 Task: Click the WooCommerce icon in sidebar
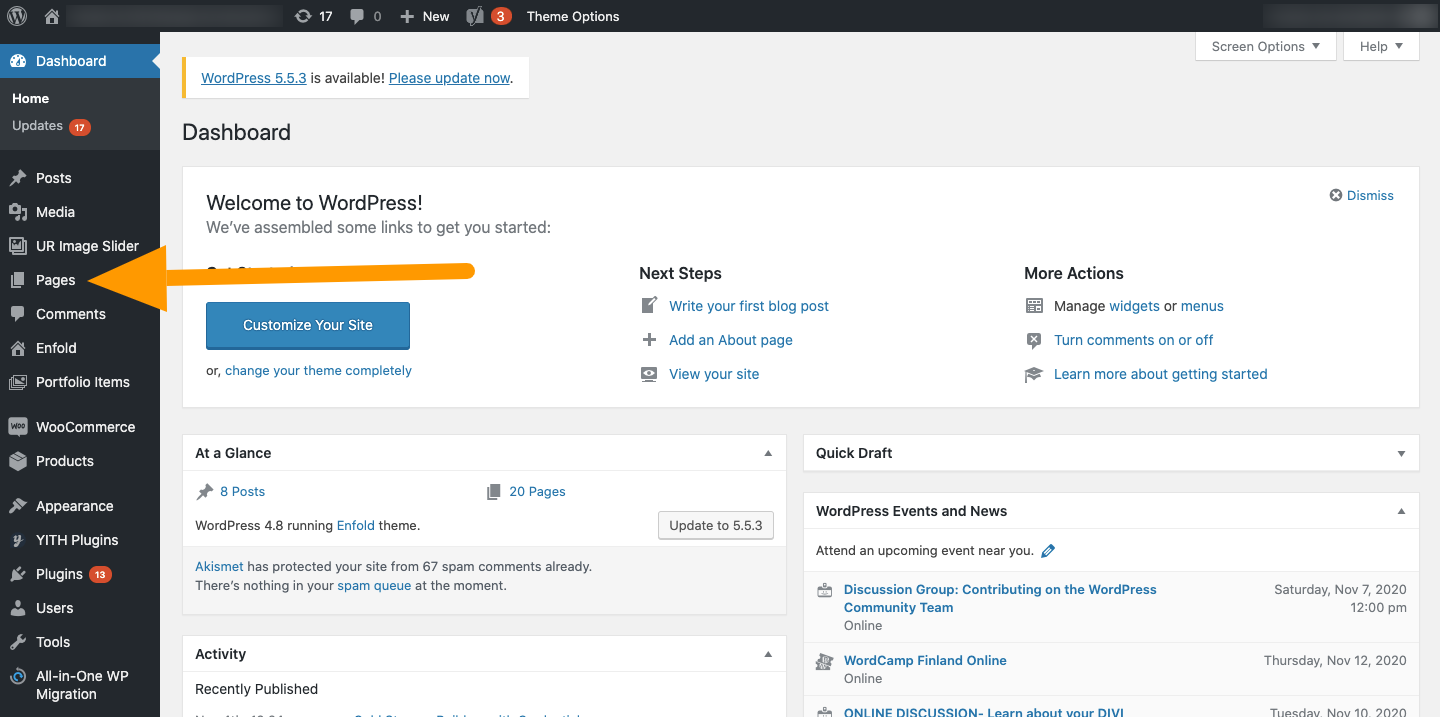18,427
